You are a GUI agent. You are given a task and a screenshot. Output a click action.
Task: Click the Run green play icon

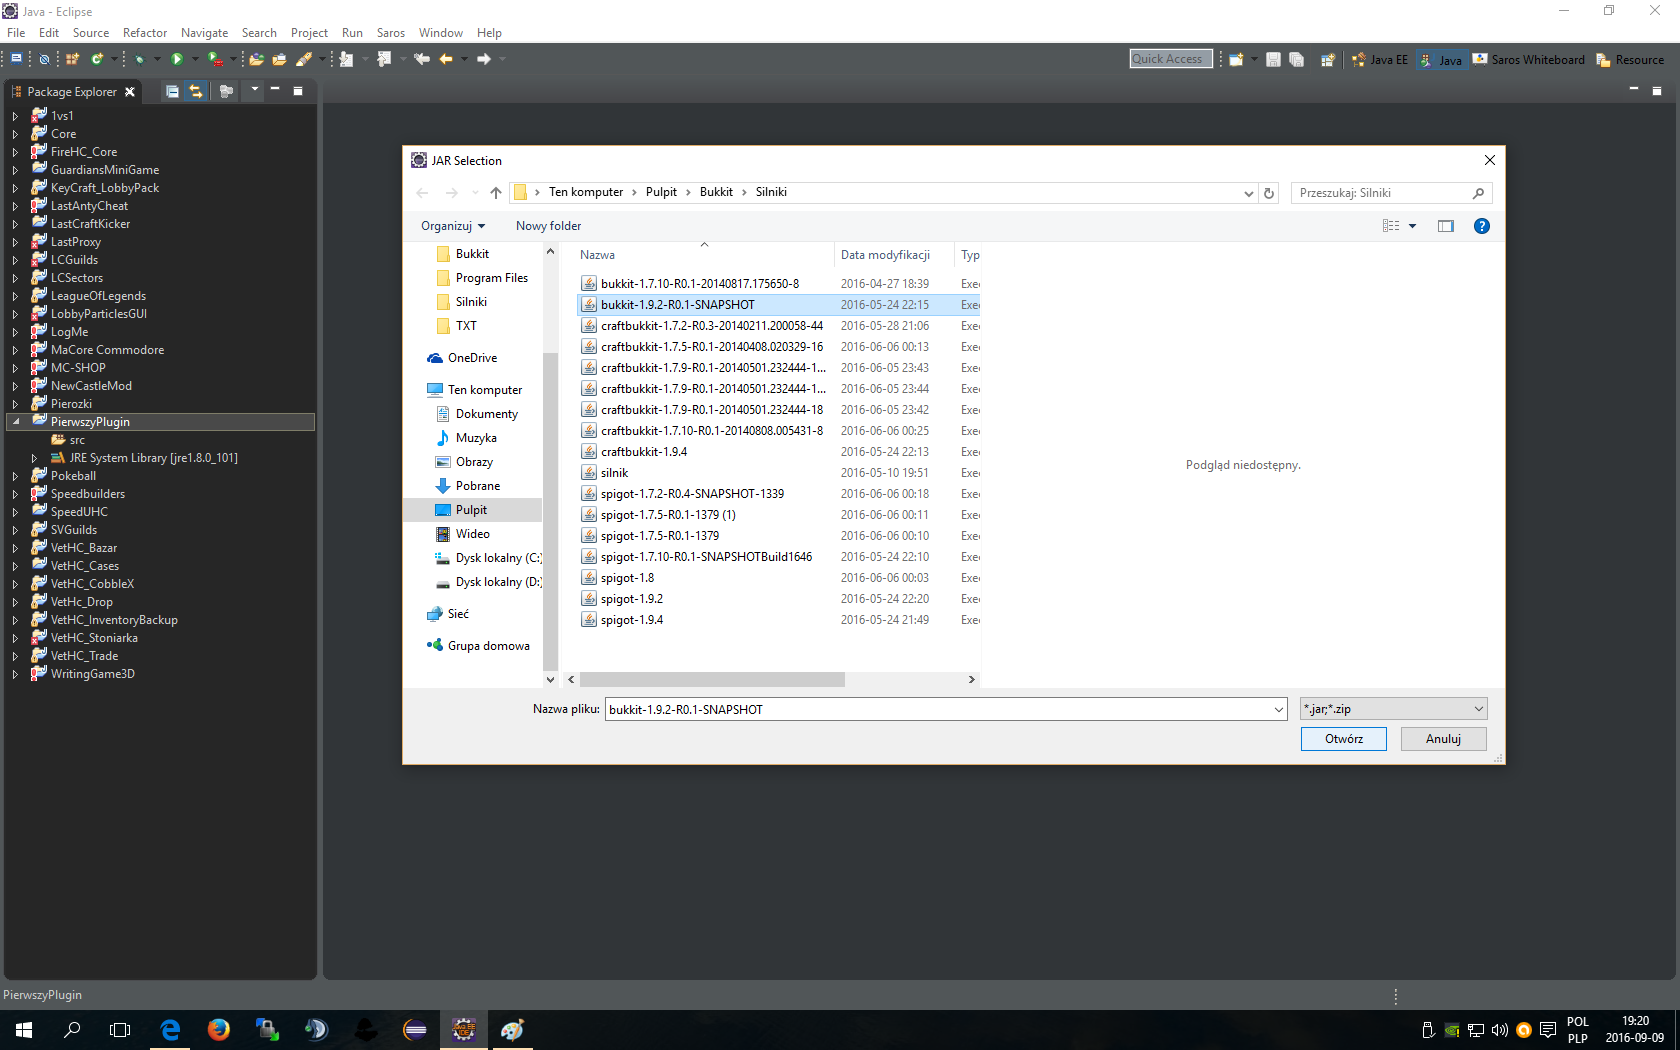pyautogui.click(x=177, y=59)
